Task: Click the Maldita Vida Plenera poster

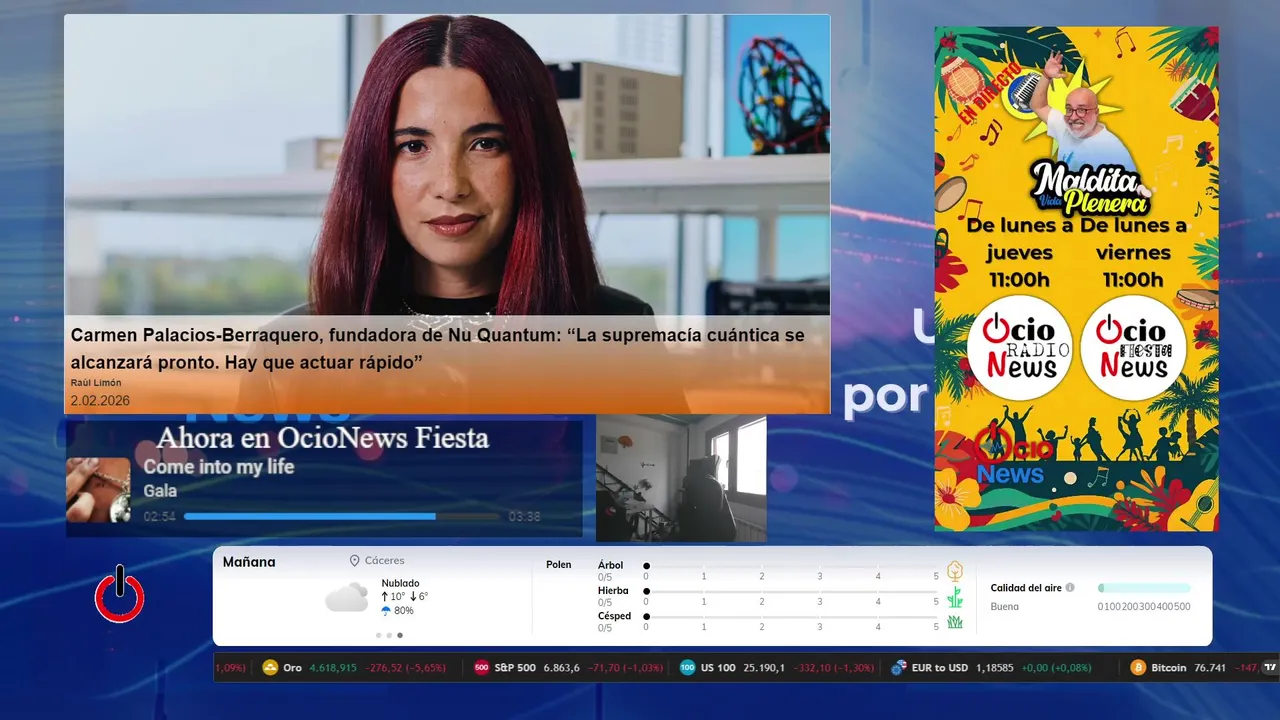Action: point(1076,278)
